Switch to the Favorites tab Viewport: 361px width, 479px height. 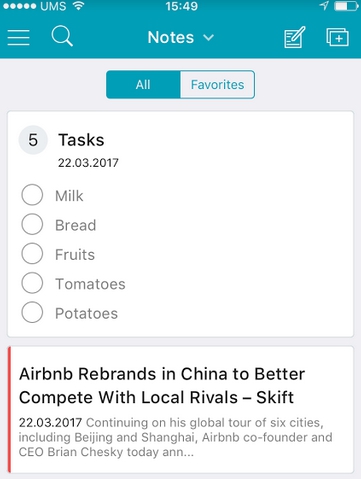(x=217, y=84)
